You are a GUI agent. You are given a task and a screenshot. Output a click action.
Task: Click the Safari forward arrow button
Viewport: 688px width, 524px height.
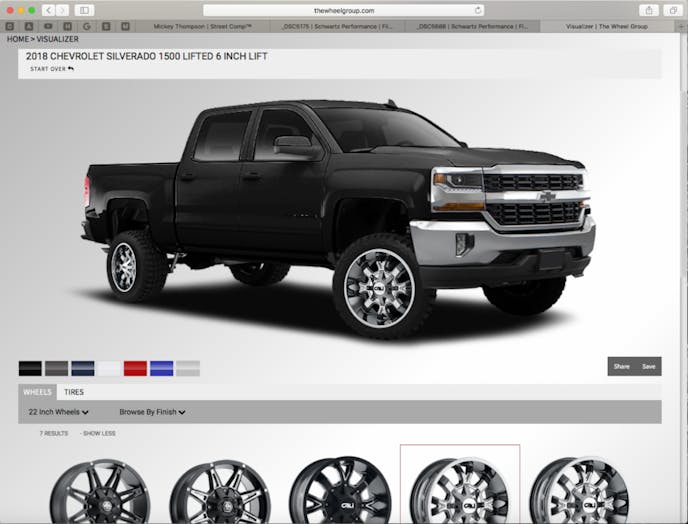pos(62,10)
